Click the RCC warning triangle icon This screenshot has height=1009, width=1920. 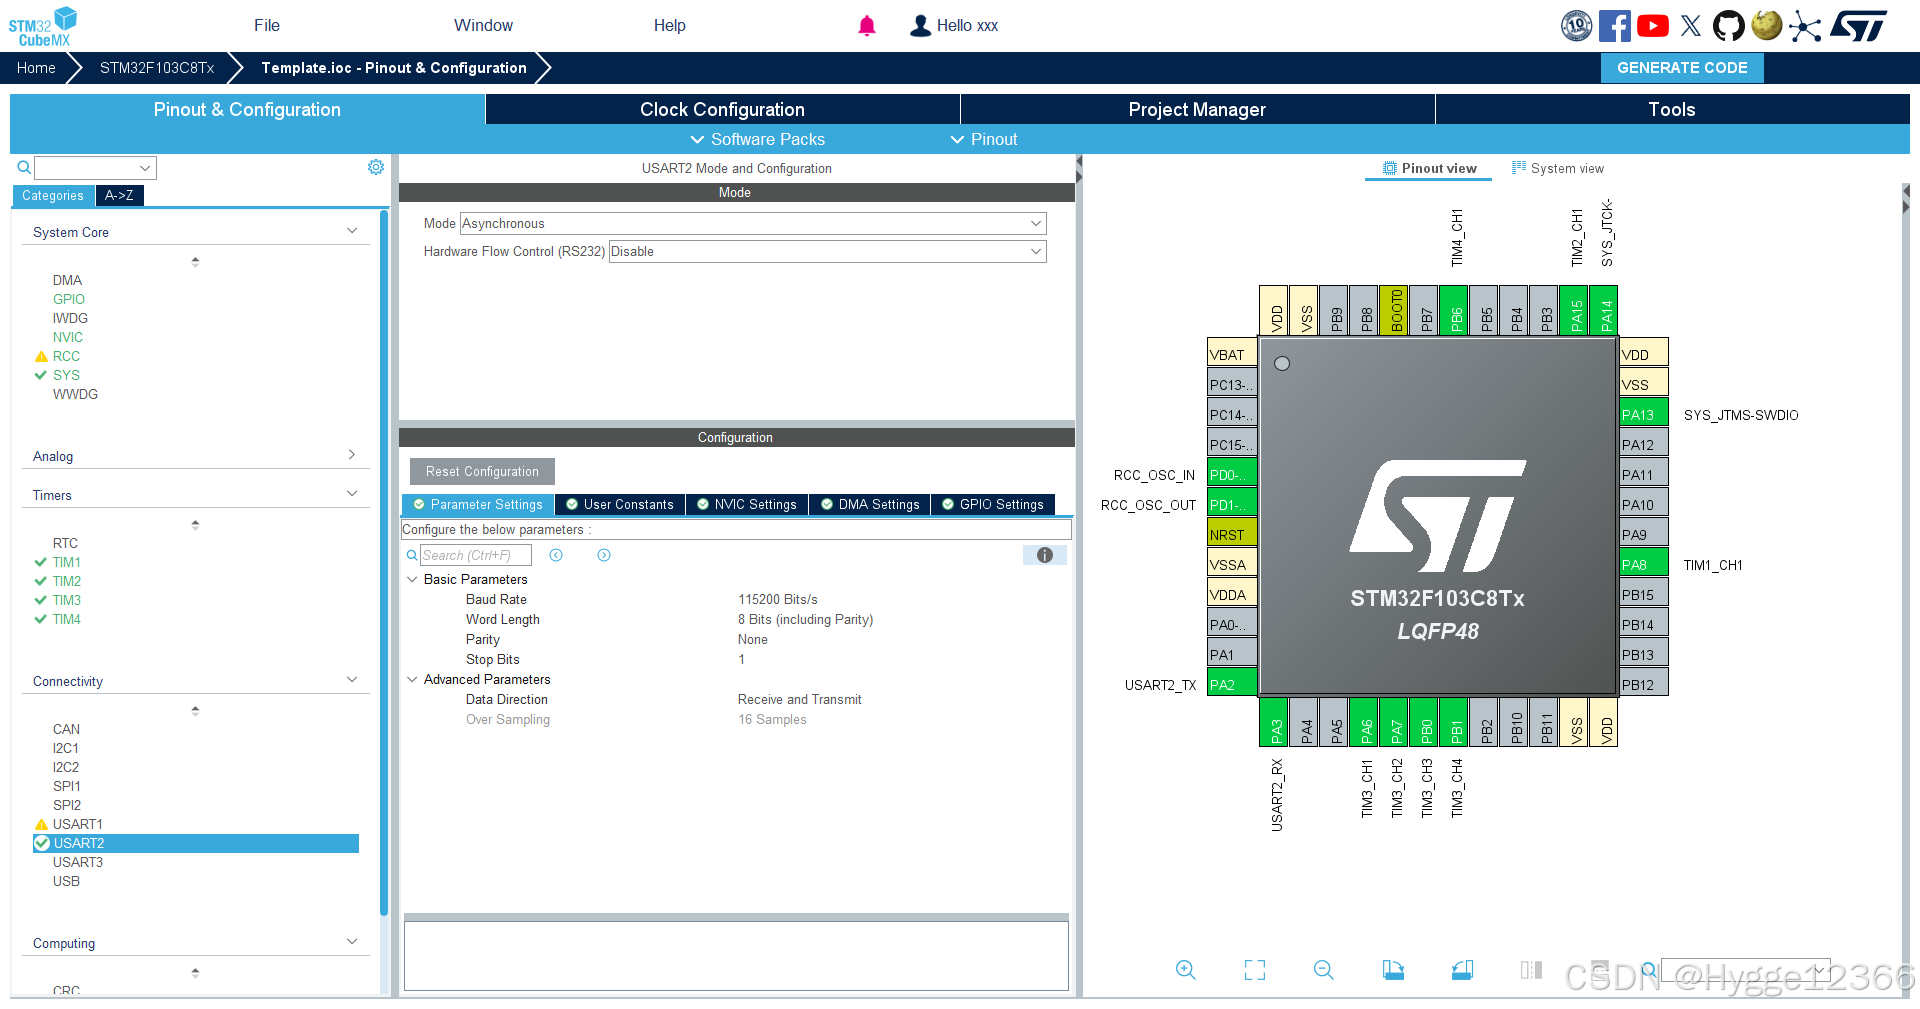[x=41, y=356]
